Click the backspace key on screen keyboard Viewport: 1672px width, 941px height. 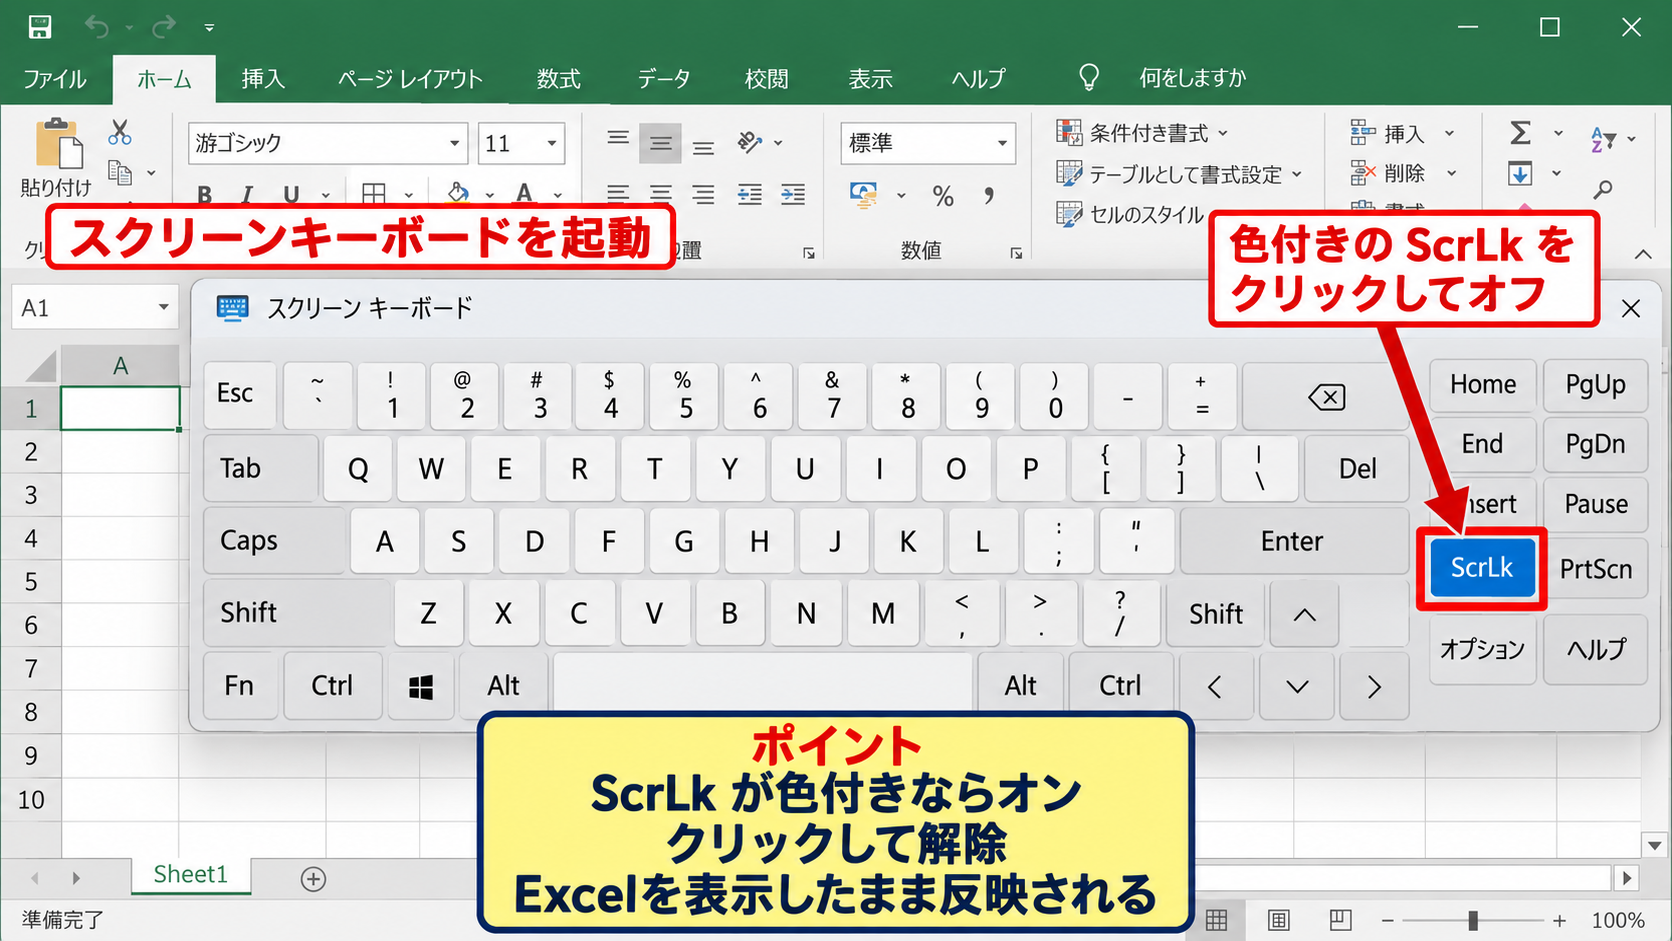pyautogui.click(x=1326, y=397)
